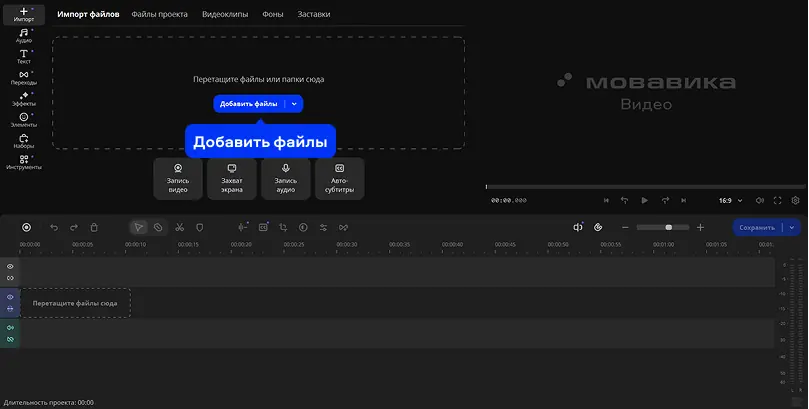The image size is (809, 409).
Task: Open the Переходы transitions section
Action: point(24,78)
